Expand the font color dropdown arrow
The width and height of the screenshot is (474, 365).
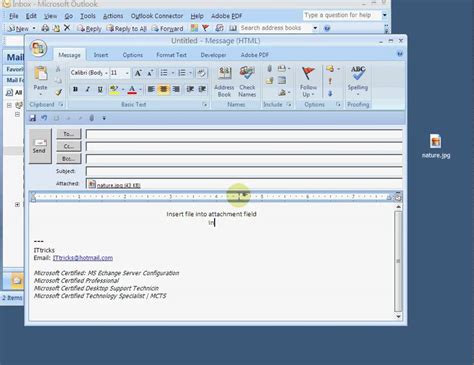(140, 89)
